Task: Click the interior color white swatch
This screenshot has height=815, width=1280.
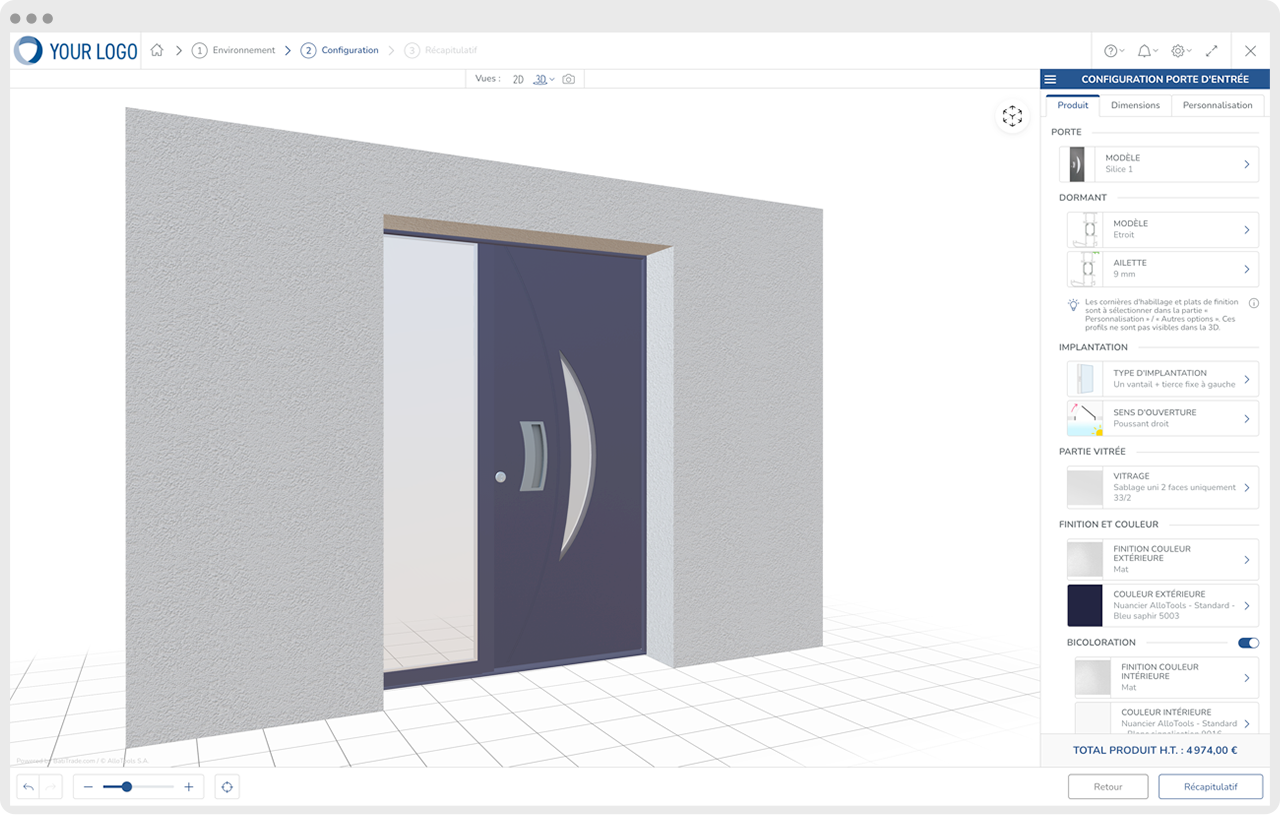Action: 1093,718
